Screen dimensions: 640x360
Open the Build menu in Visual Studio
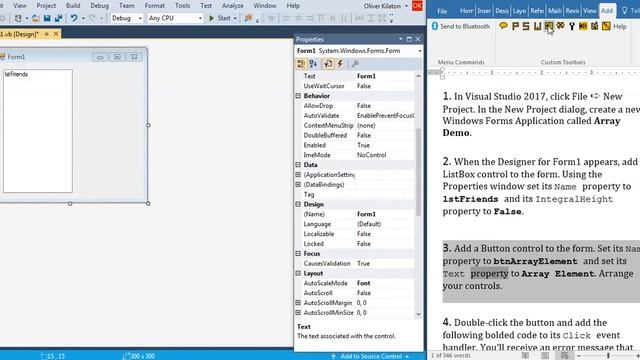(73, 6)
